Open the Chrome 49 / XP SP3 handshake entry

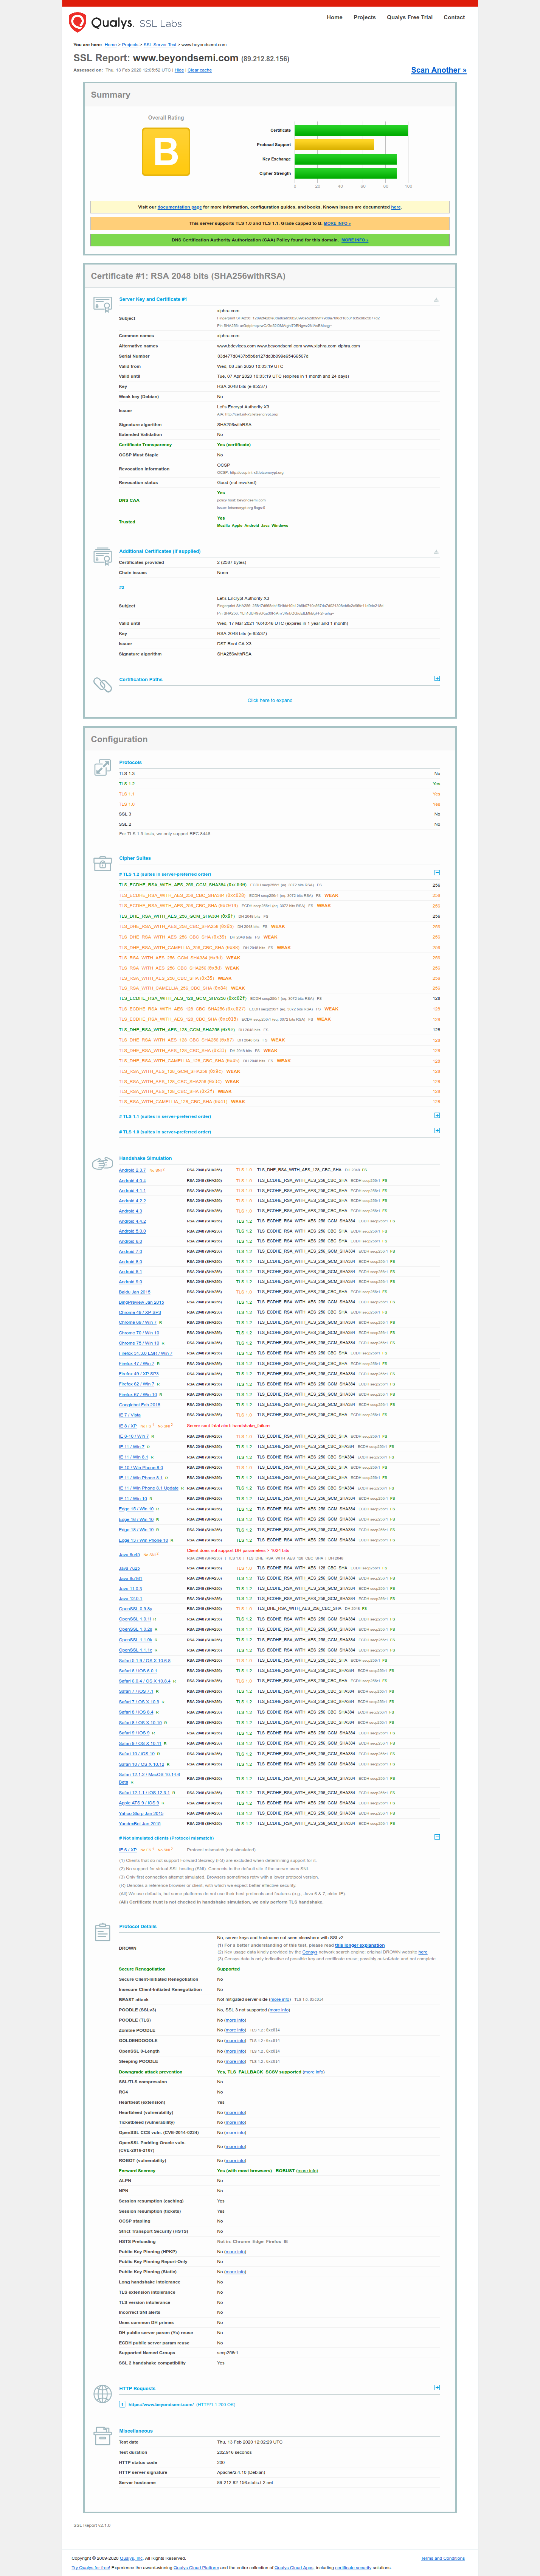(x=140, y=1312)
